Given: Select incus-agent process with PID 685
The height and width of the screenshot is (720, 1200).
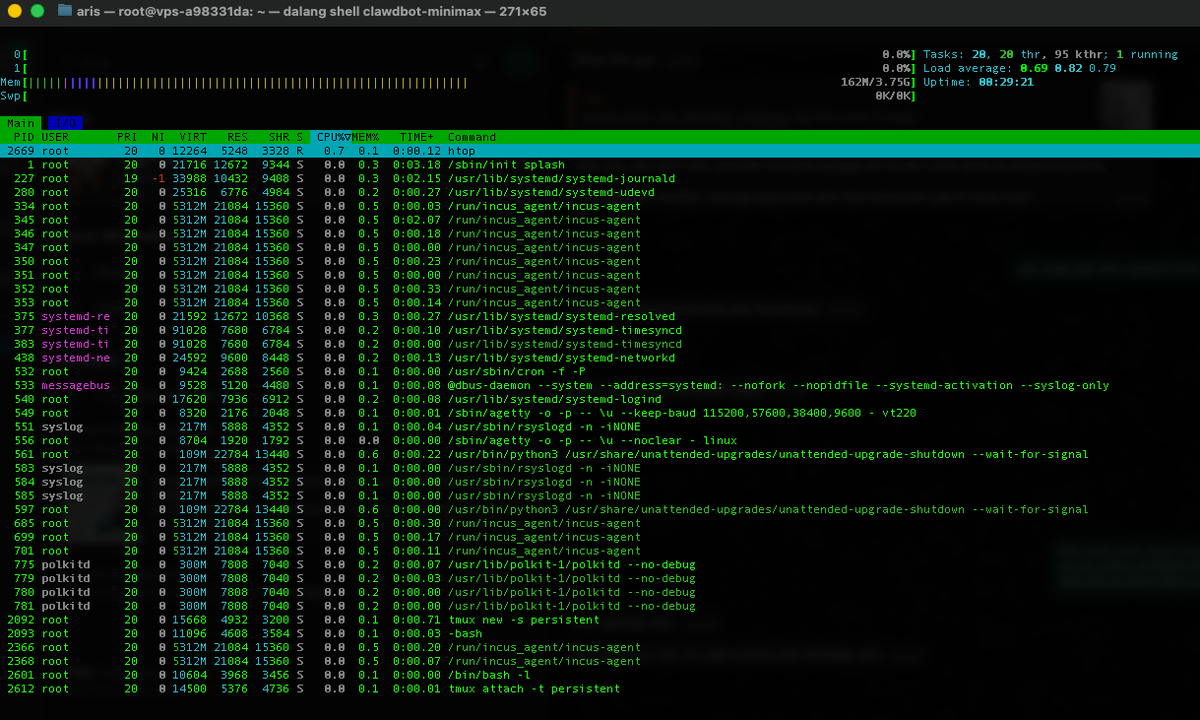Looking at the screenshot, I should 600,523.
